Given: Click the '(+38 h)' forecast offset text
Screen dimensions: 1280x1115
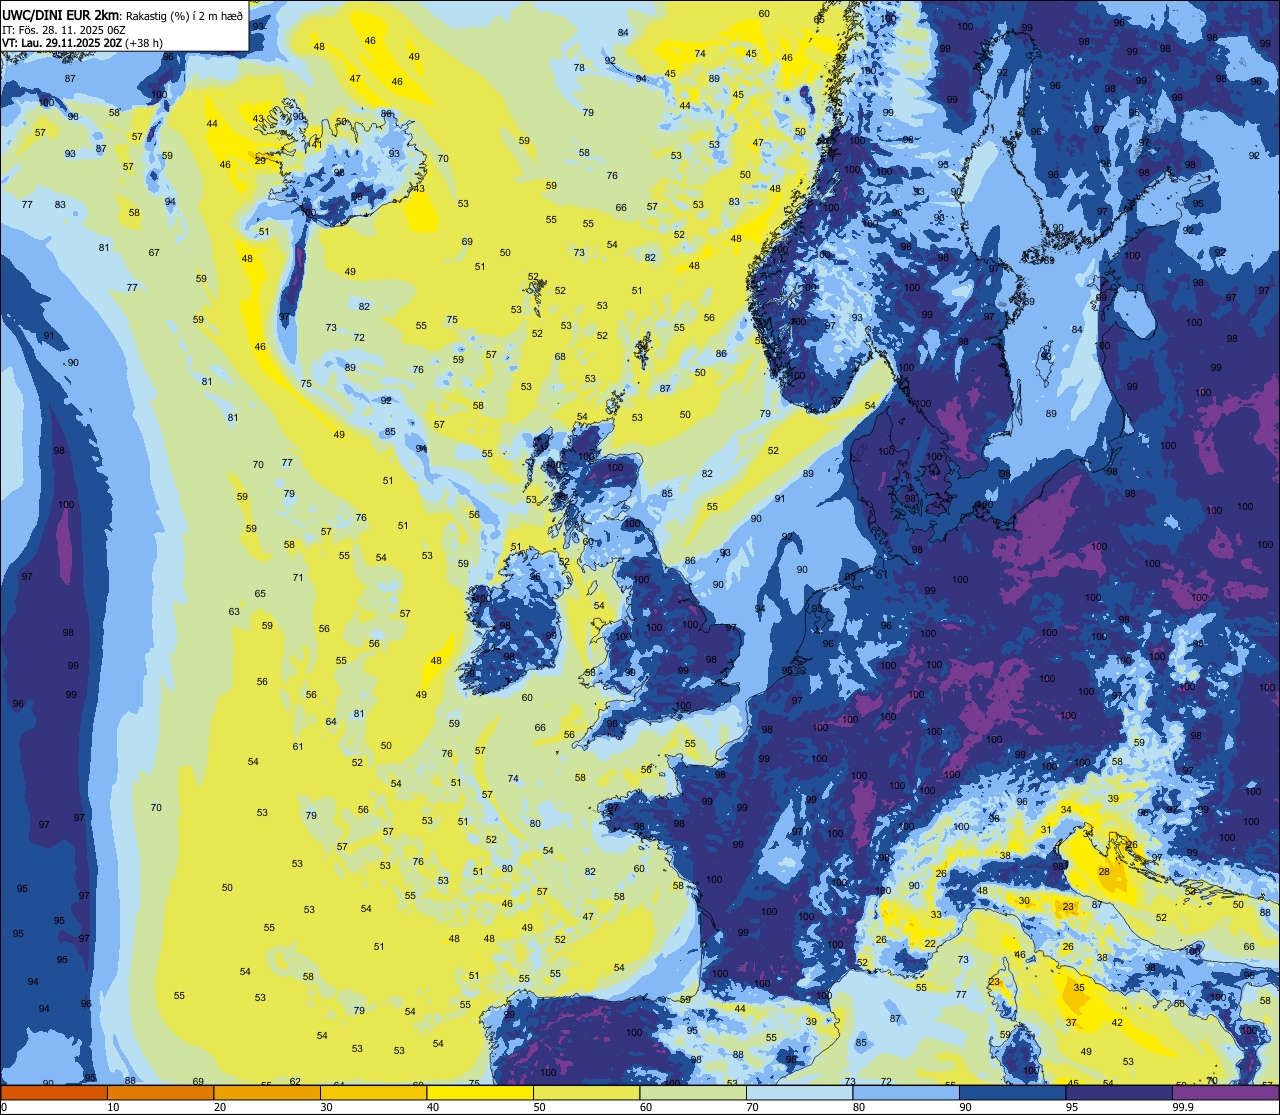Looking at the screenshot, I should tap(144, 43).
